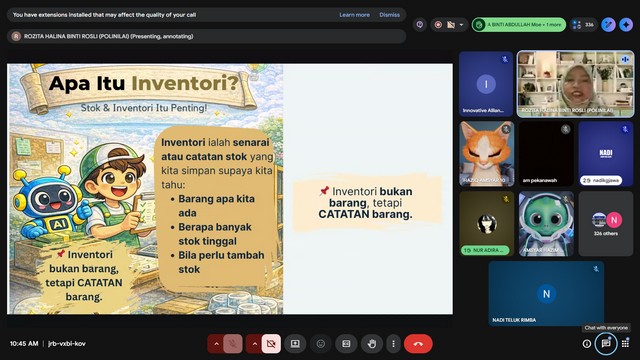Screen dimensions: 640x360
Task: Toggle the muted microphone button
Action: pos(233,344)
